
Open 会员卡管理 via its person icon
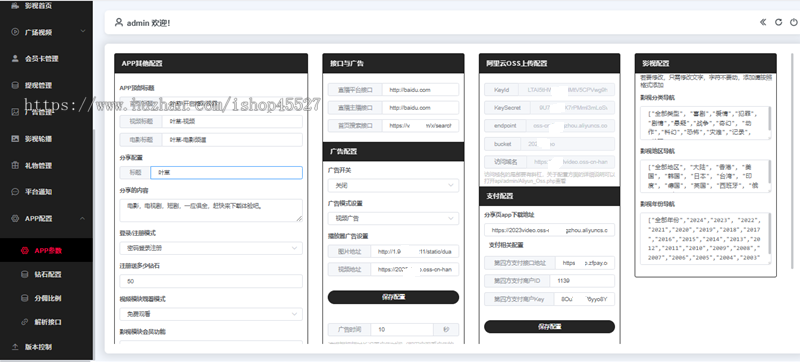15,59
